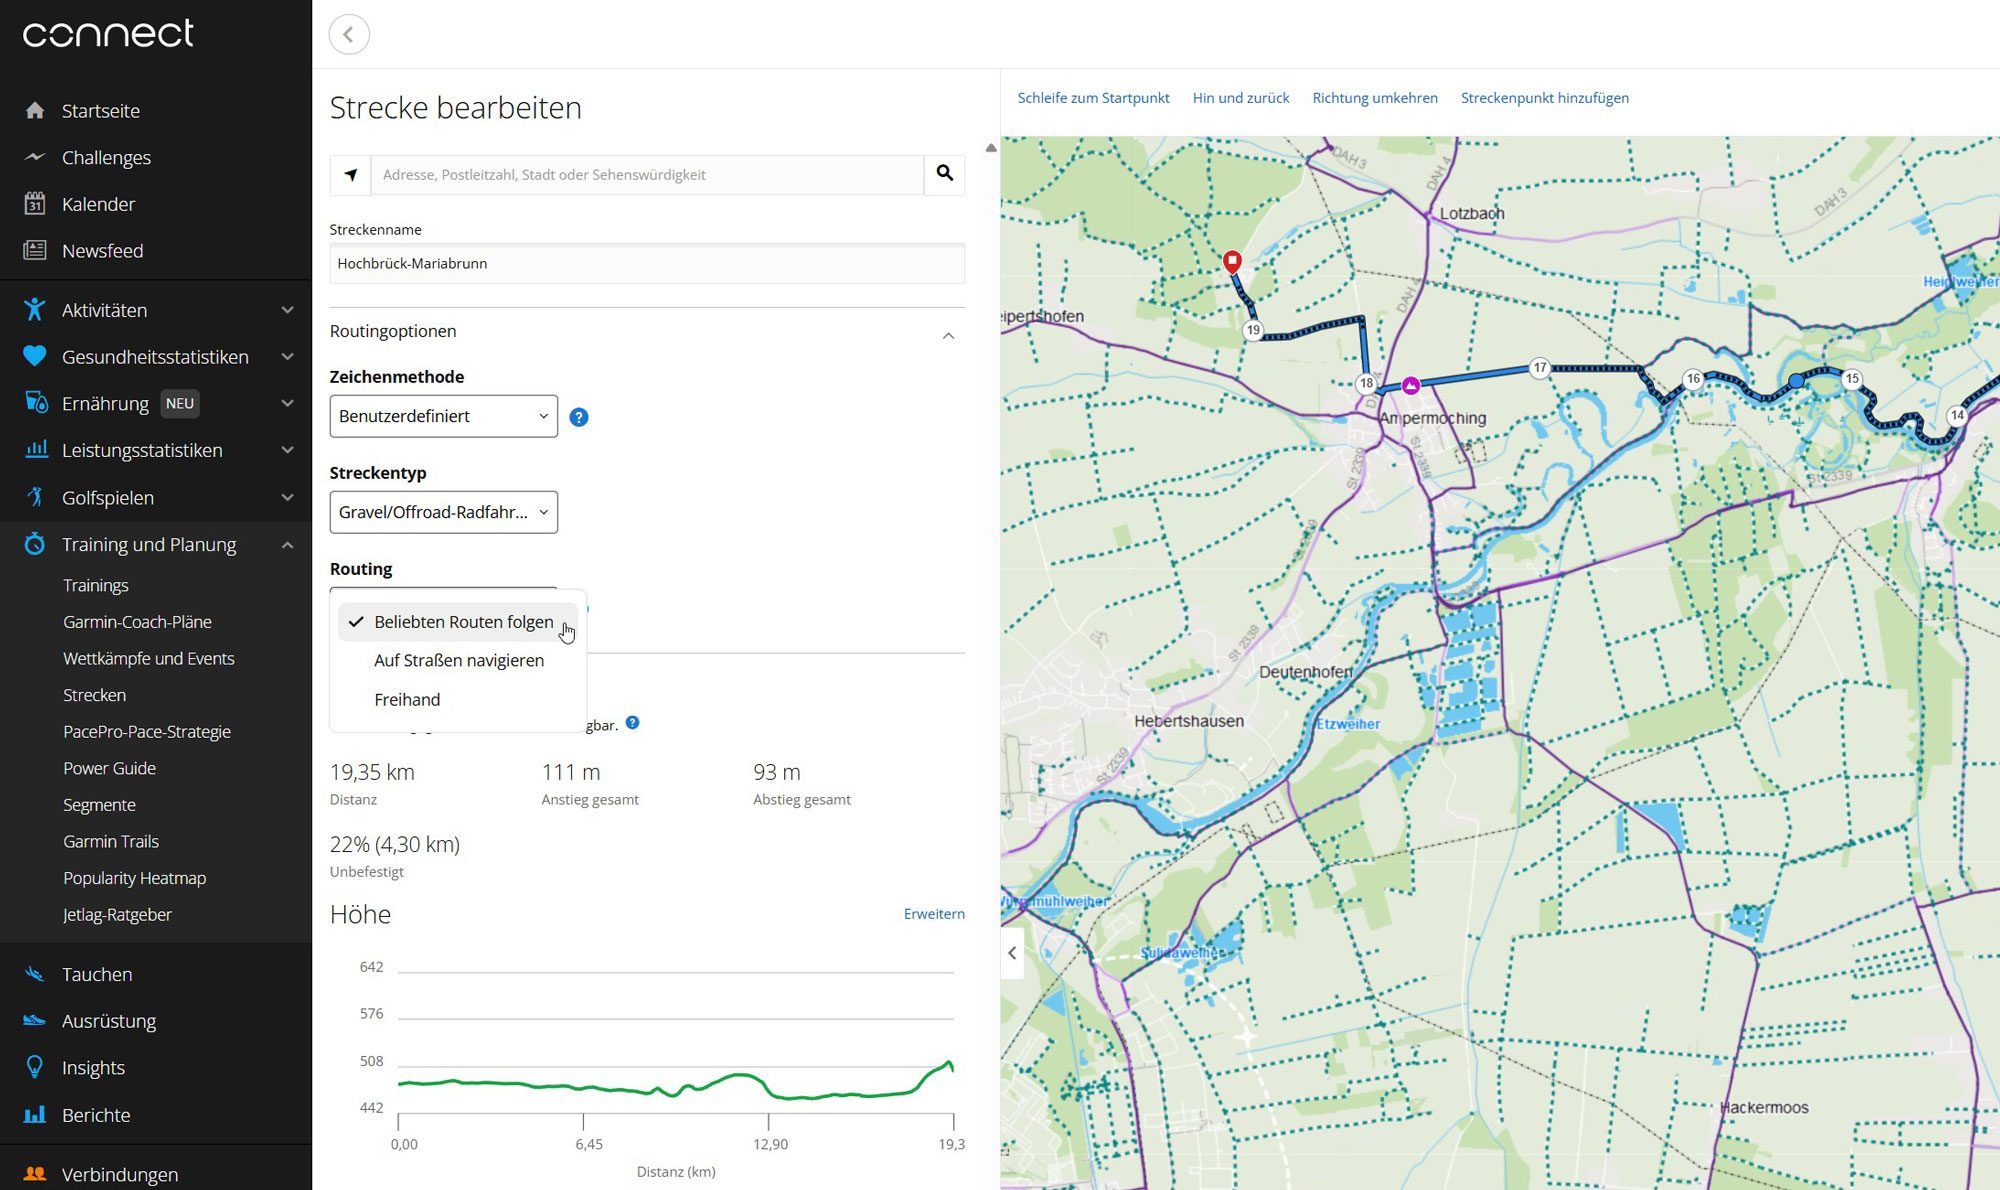The width and height of the screenshot is (2000, 1190).
Task: Choose the Freihand routing option
Action: click(407, 699)
